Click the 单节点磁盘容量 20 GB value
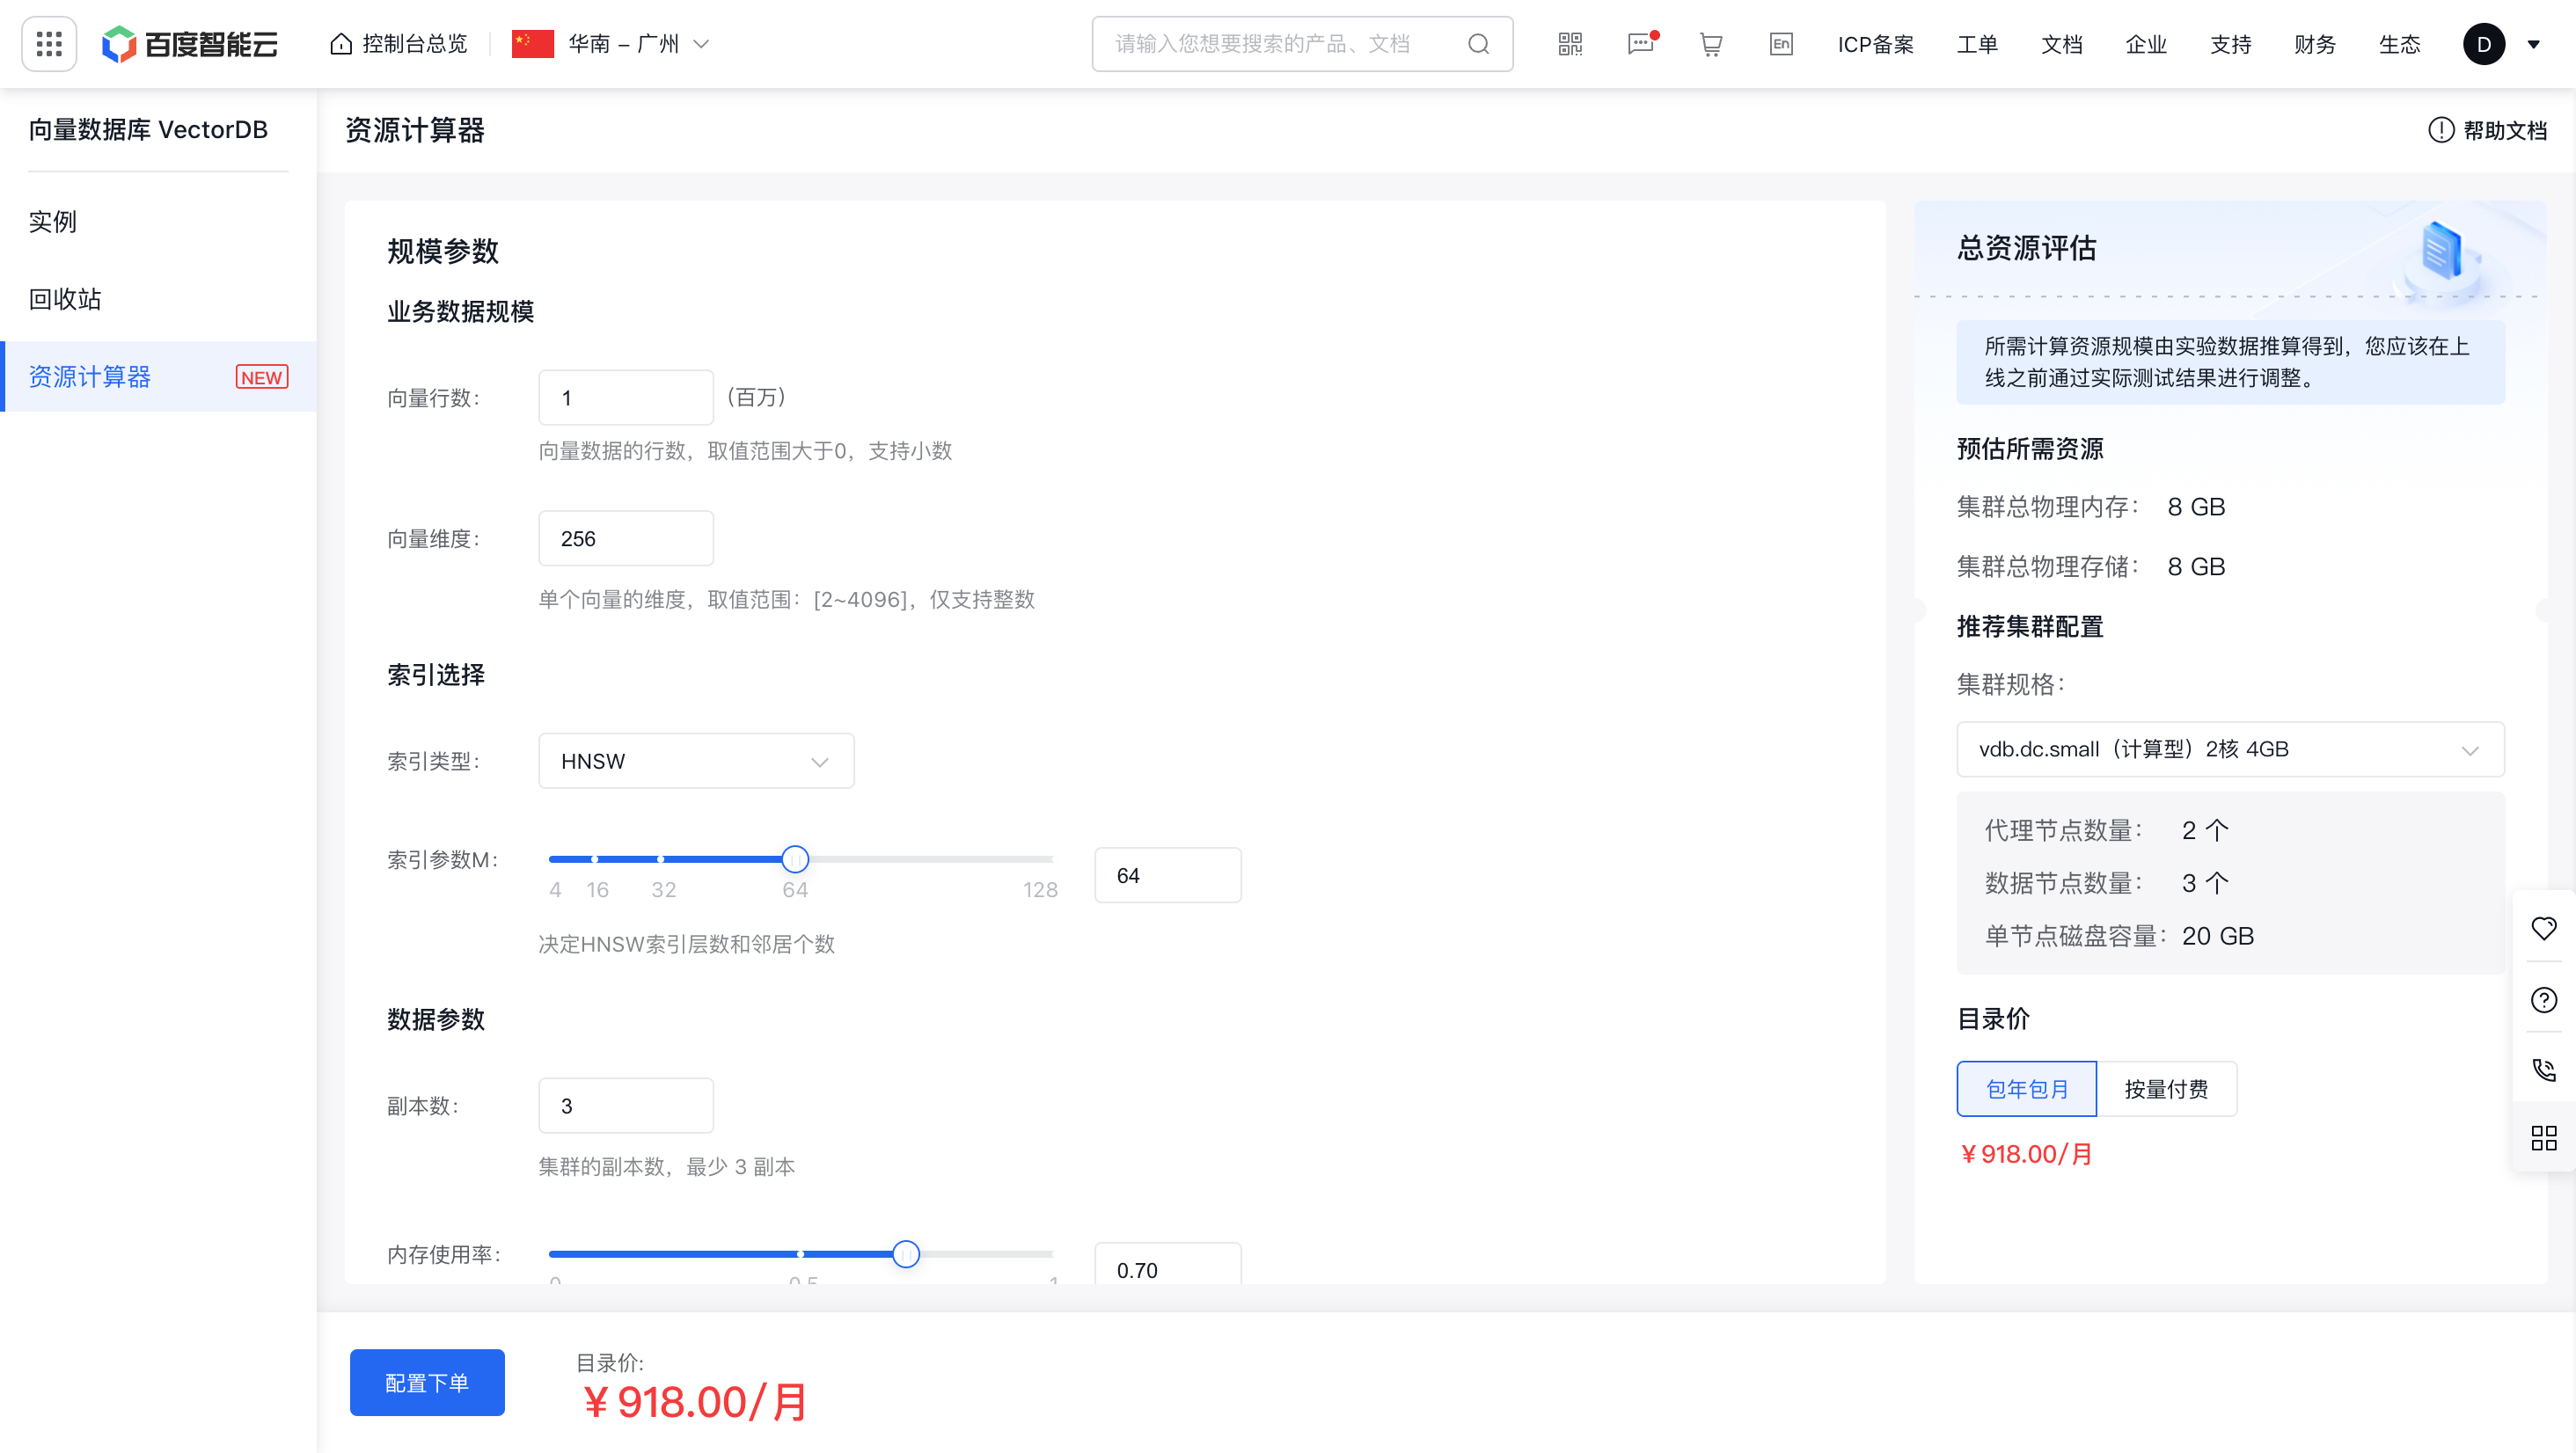 [x=2218, y=936]
